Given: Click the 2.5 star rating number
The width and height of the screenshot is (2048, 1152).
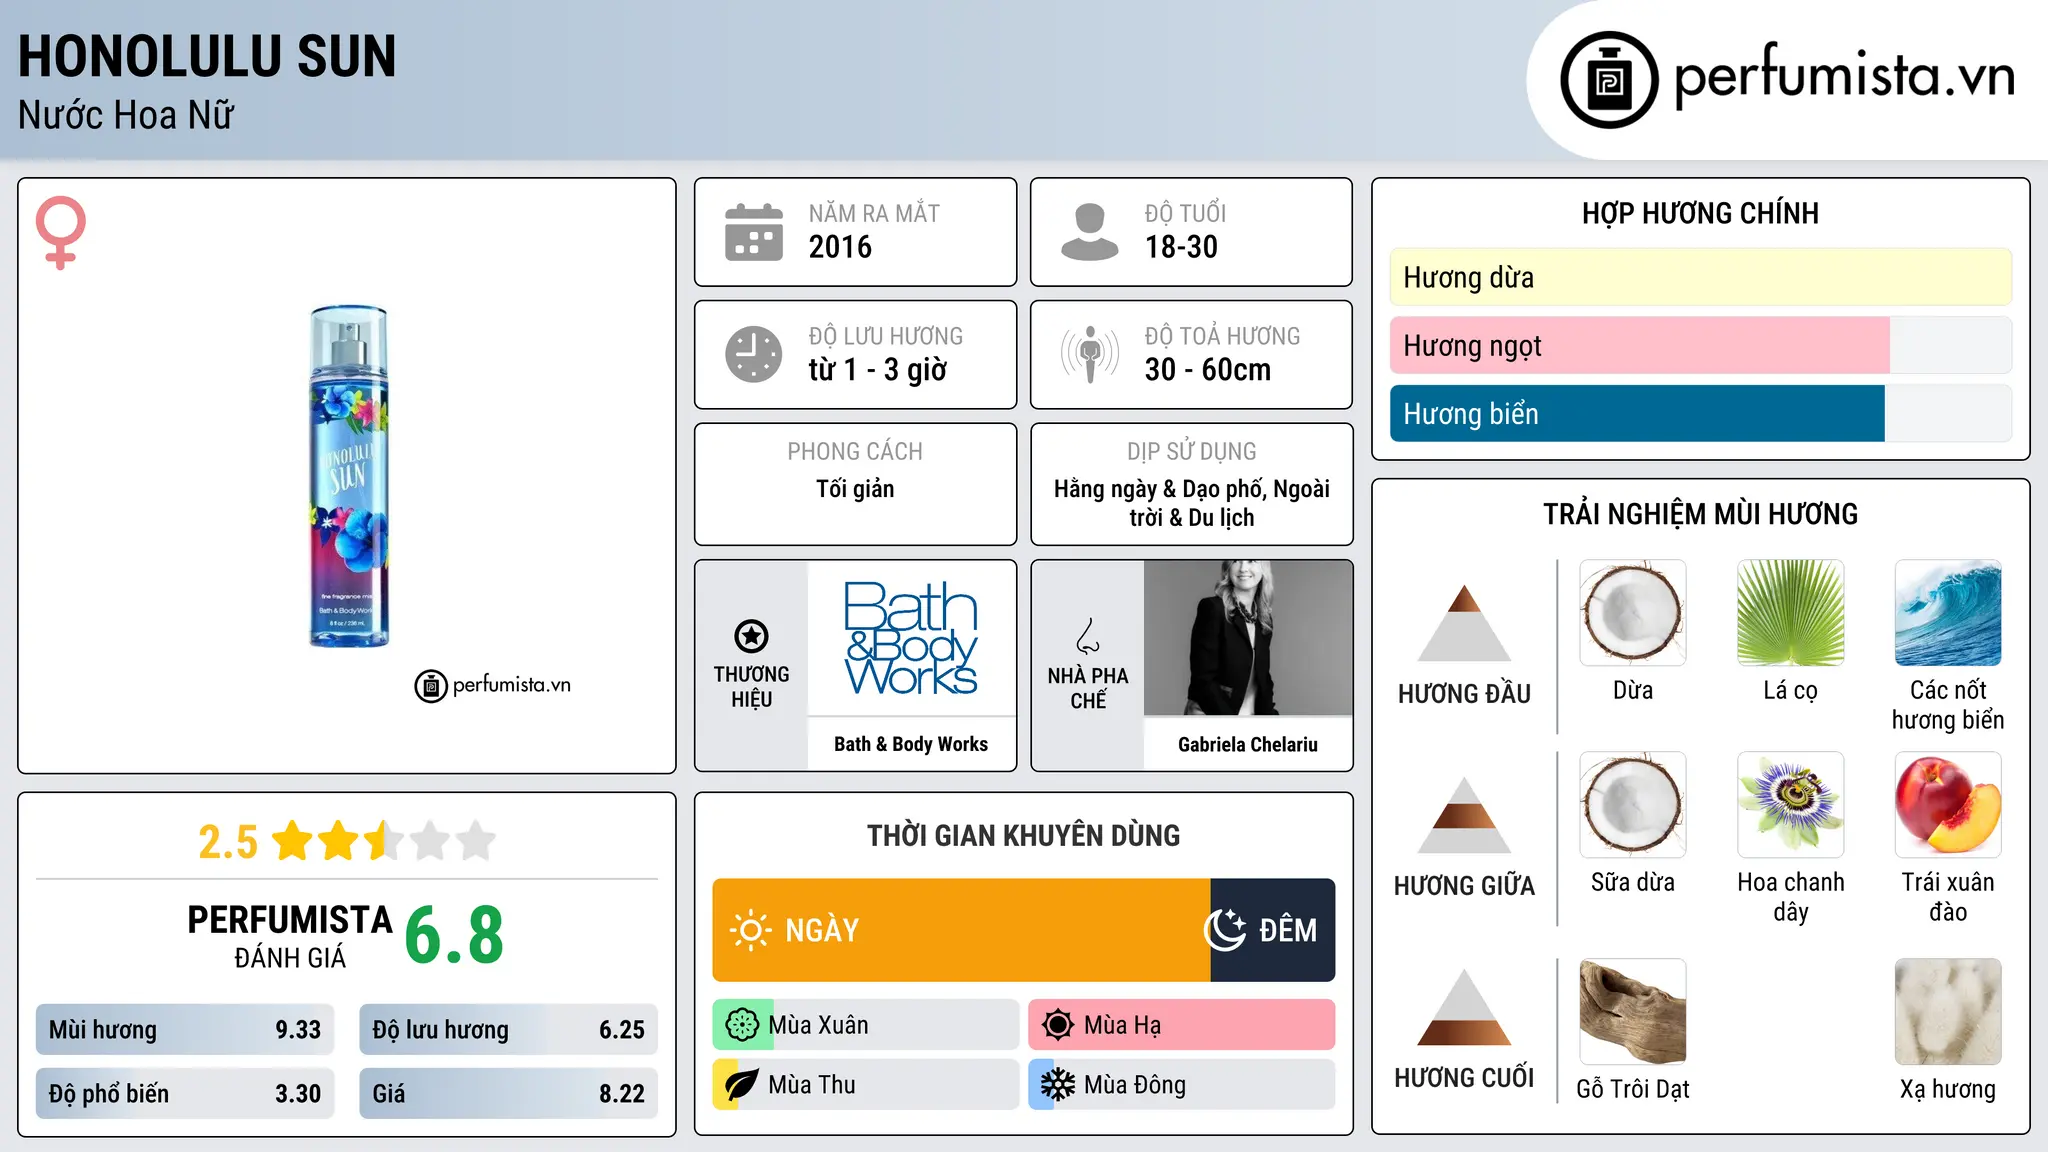Looking at the screenshot, I should [x=228, y=842].
